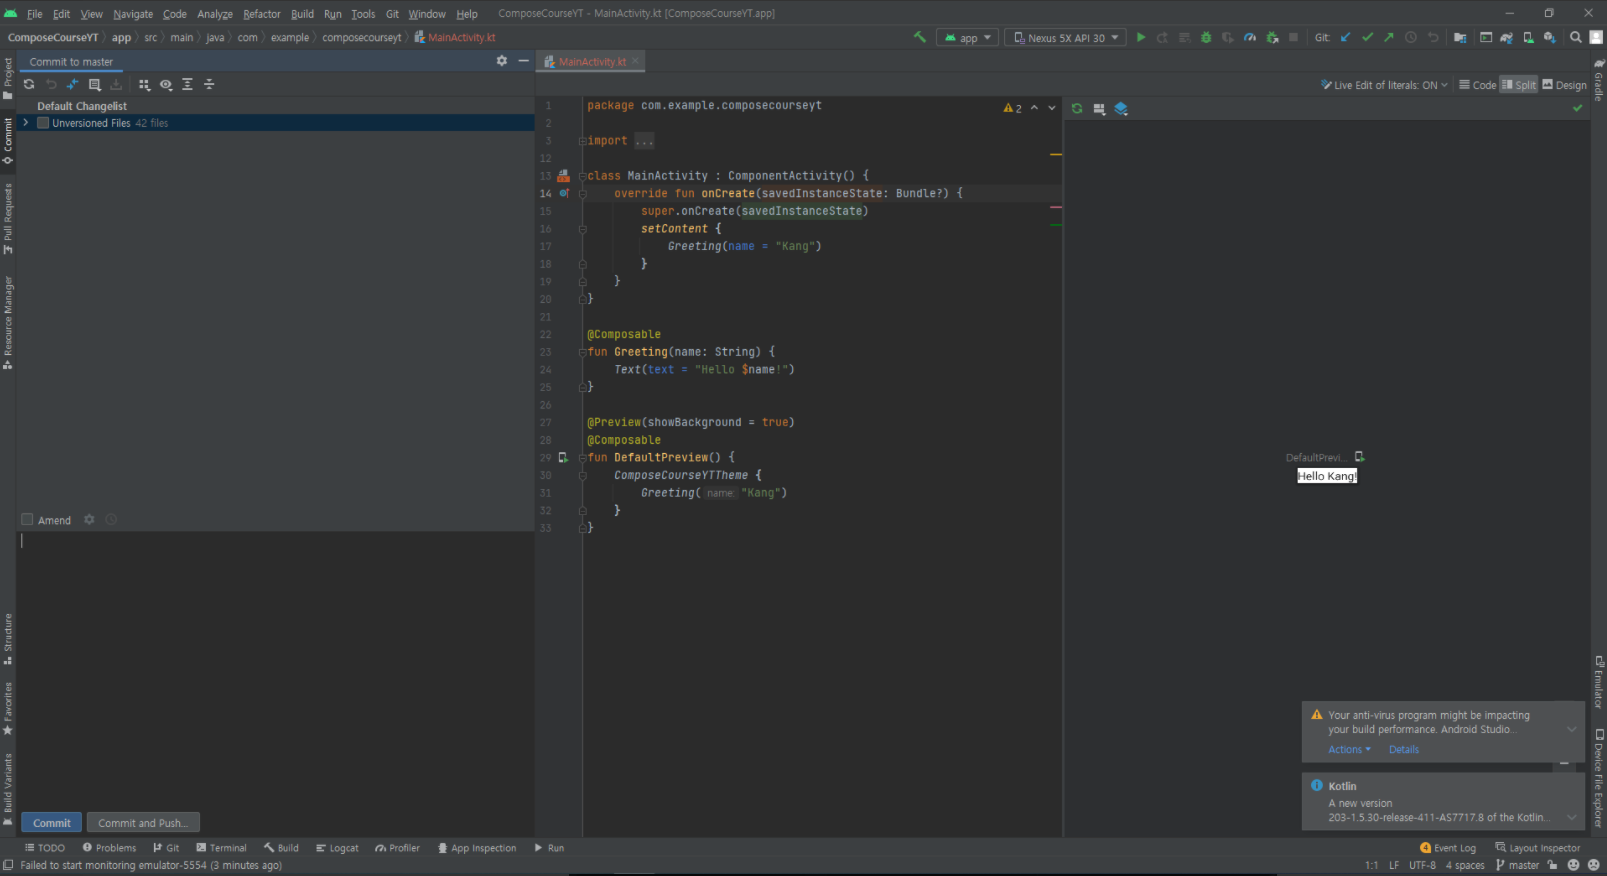Open the App Inspection tool tab
Image resolution: width=1607 pixels, height=876 pixels.
coord(477,848)
